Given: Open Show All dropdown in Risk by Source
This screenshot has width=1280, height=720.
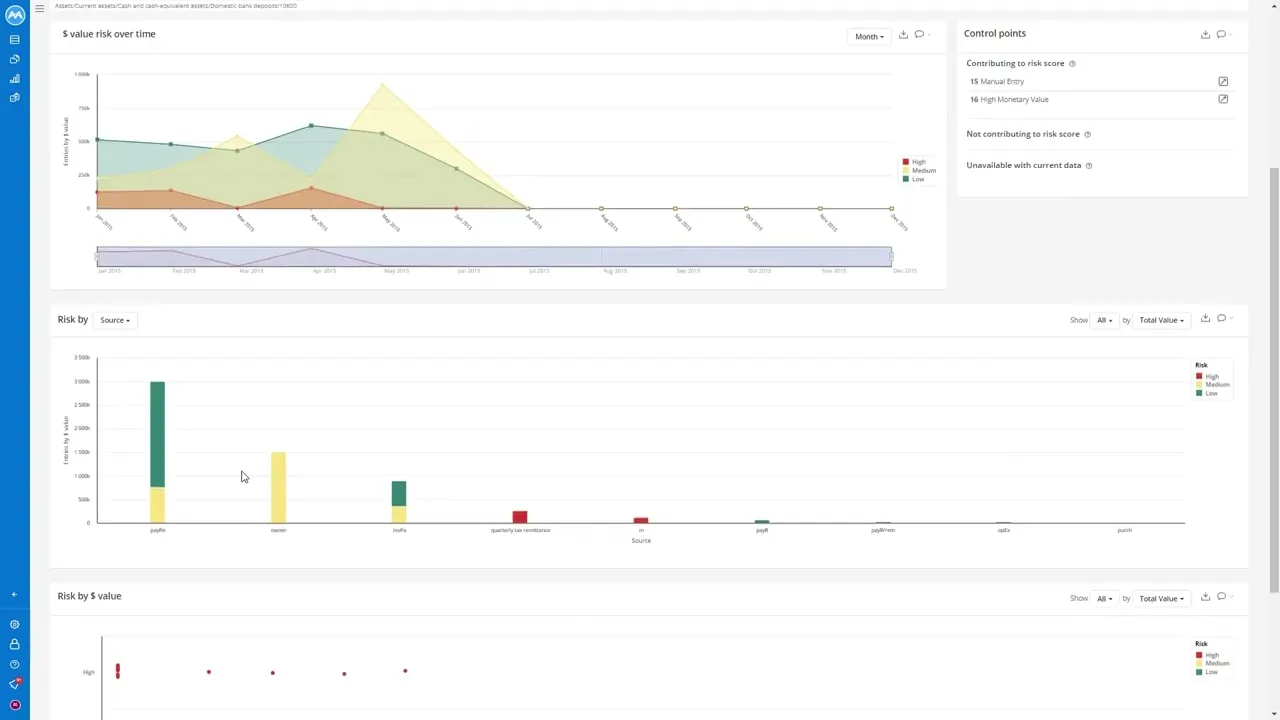Looking at the screenshot, I should [1104, 320].
